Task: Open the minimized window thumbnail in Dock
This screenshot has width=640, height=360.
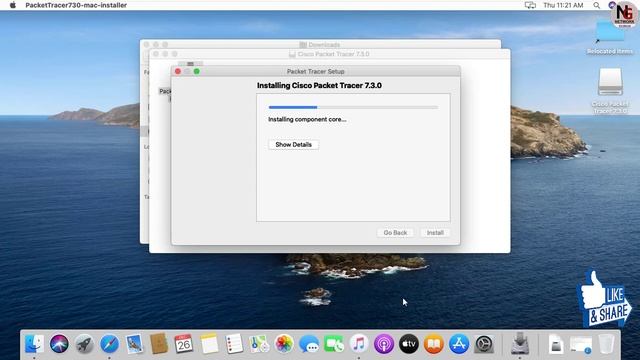Action: [580, 345]
